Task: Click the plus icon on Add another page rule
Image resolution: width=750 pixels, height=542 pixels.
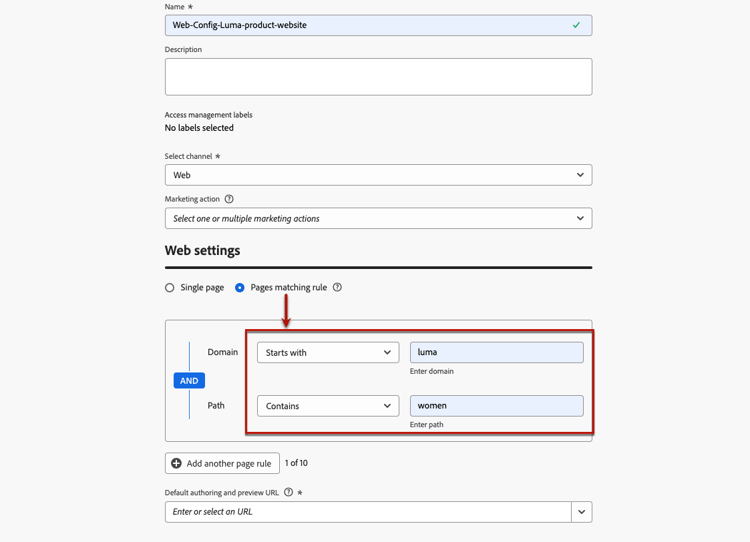Action: click(176, 463)
